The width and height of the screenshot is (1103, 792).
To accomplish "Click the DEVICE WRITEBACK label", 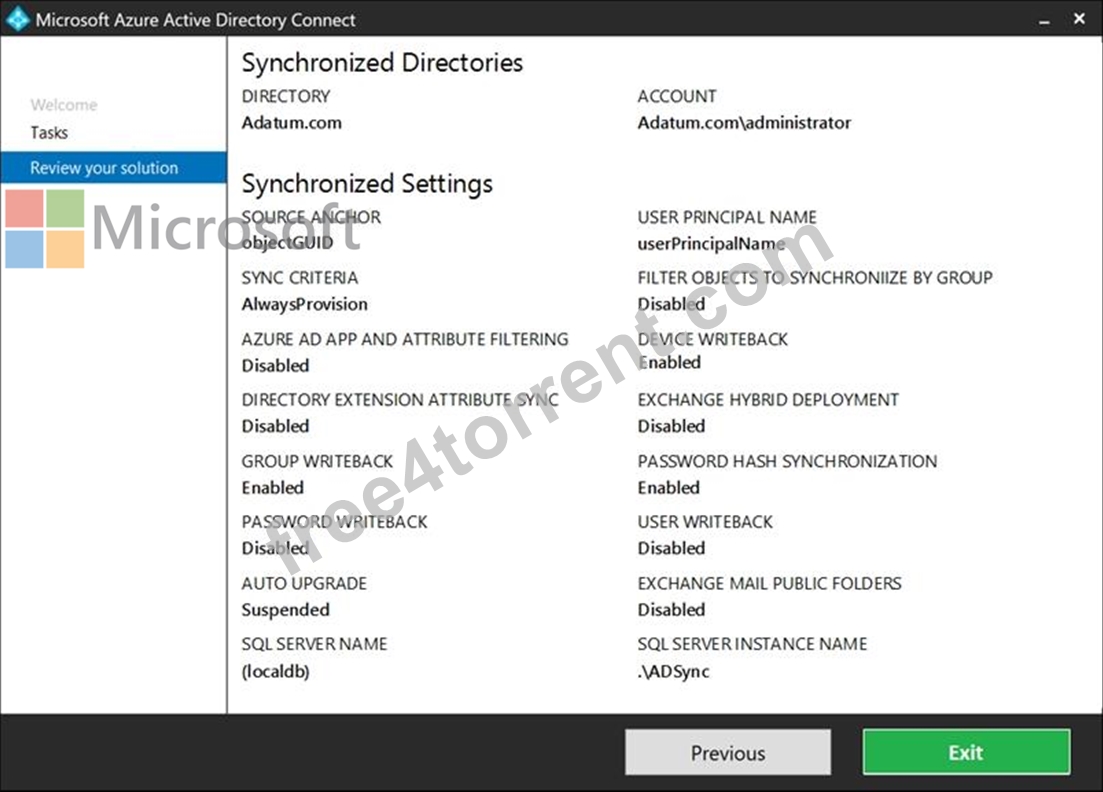I will 713,339.
